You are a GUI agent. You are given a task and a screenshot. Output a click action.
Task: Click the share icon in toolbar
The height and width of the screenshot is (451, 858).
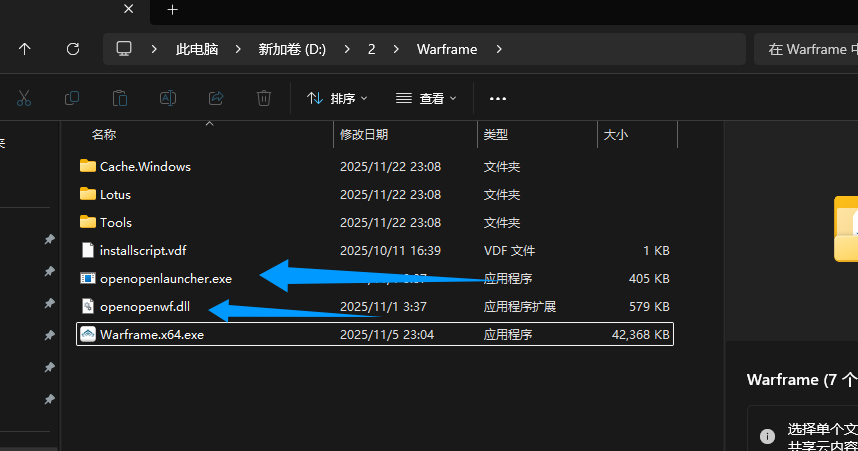pos(216,98)
